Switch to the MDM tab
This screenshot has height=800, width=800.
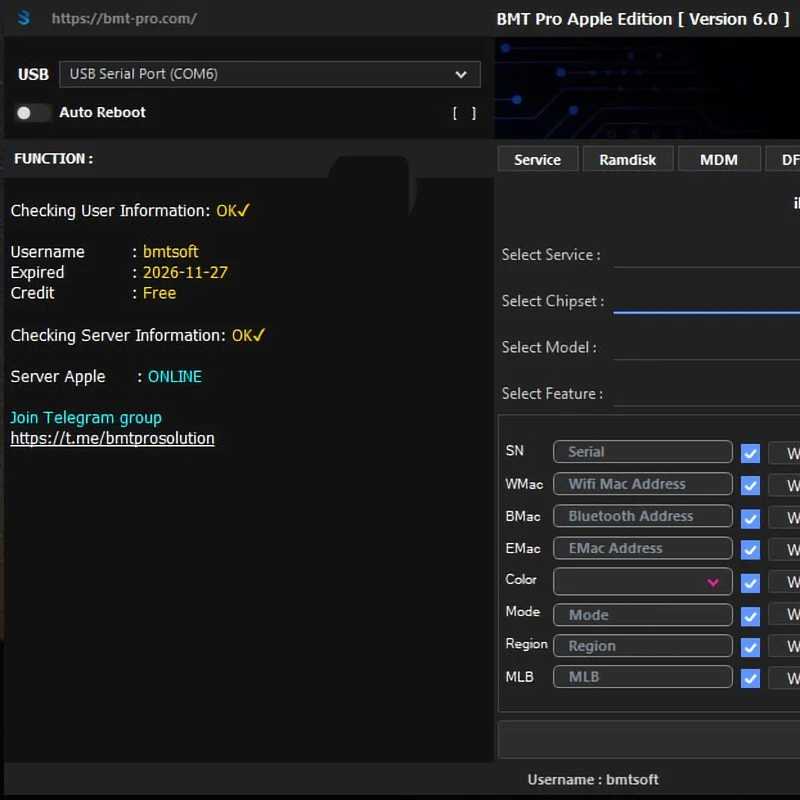pyautogui.click(x=719, y=160)
